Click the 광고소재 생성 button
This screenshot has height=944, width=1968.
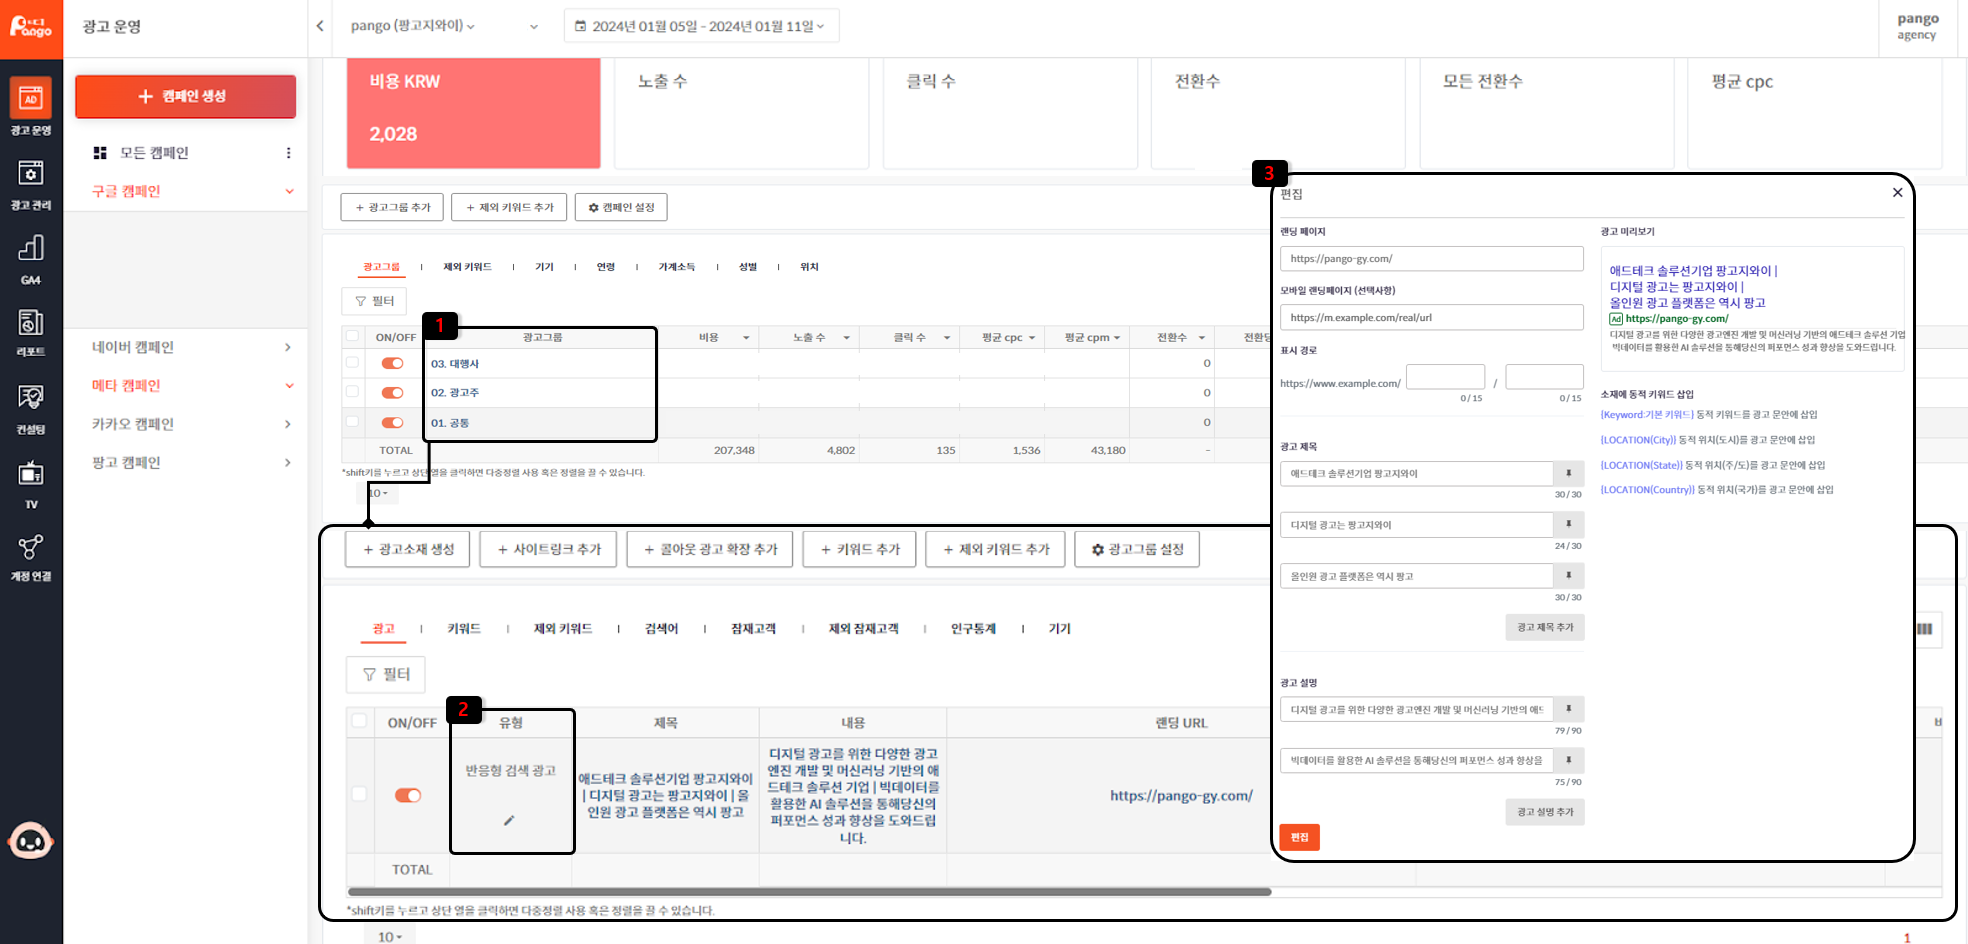pos(407,549)
